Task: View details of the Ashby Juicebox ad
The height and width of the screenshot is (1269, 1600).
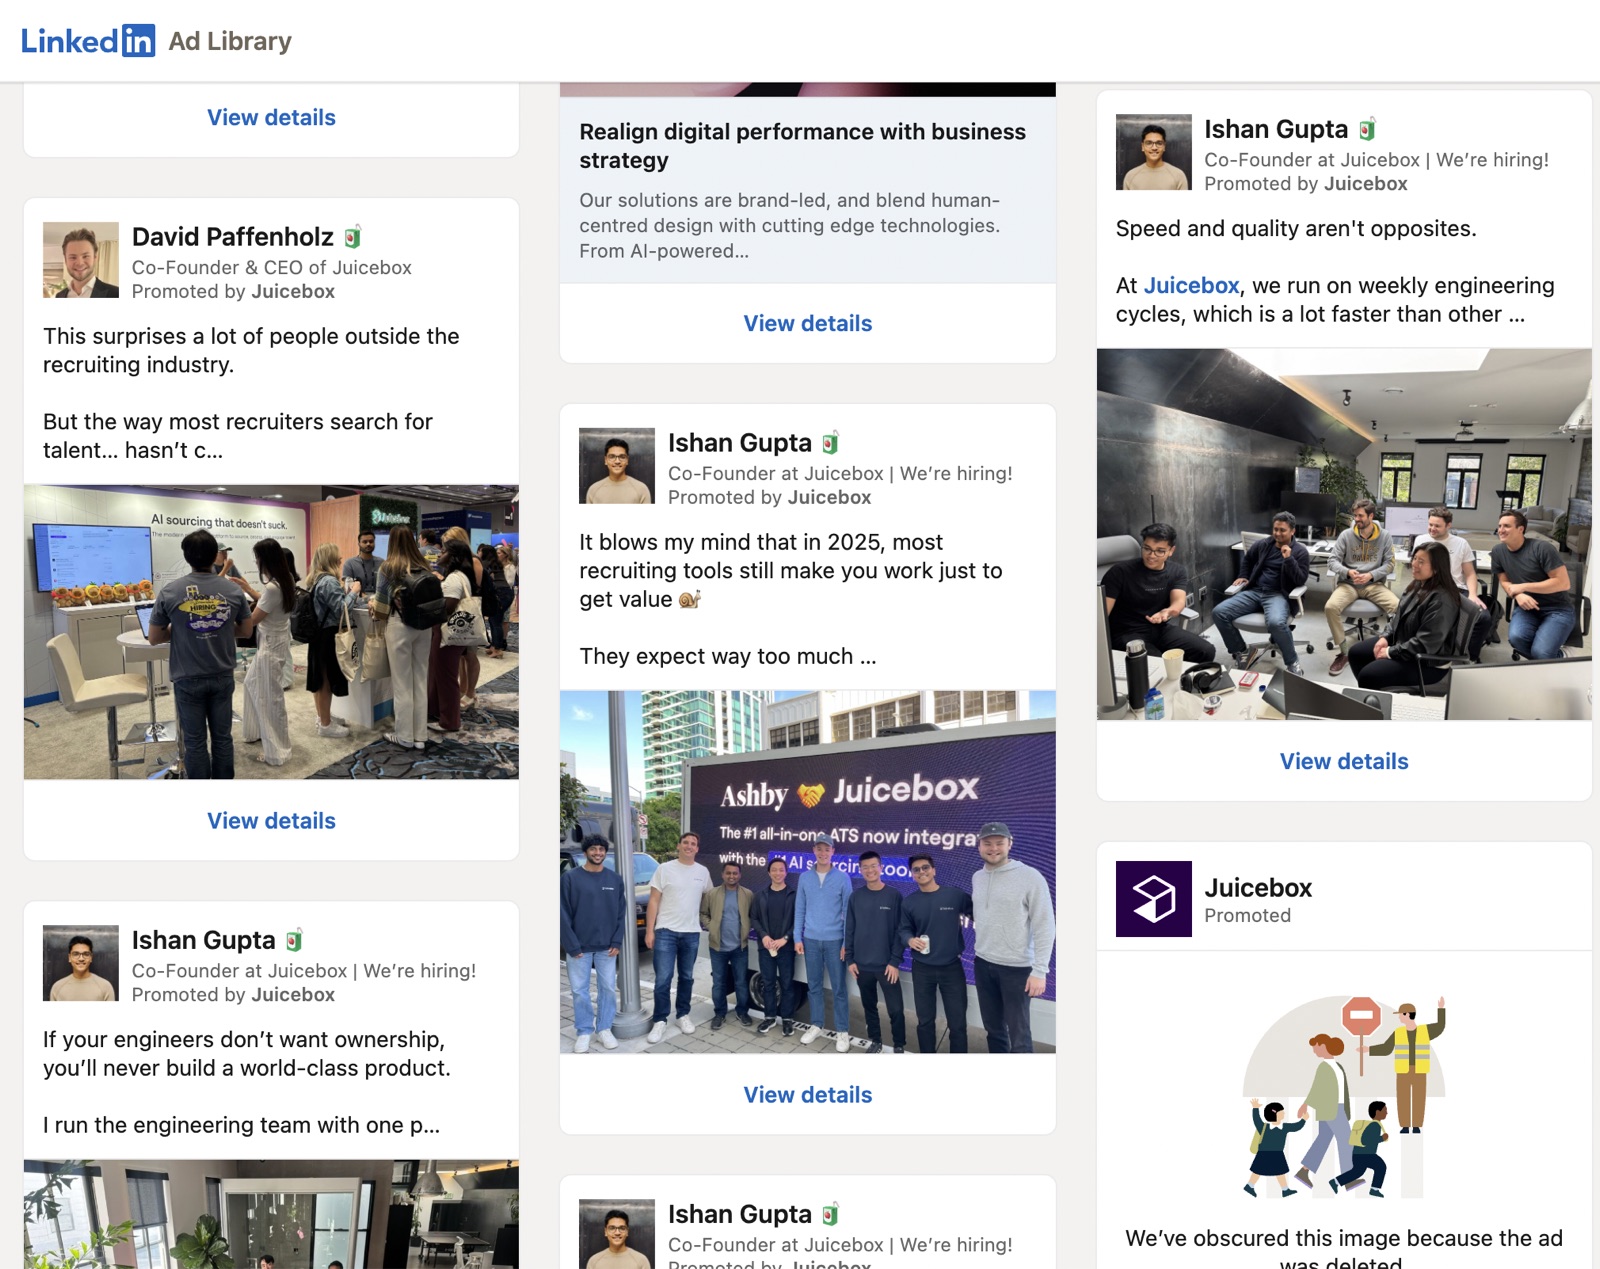Action: pyautogui.click(x=808, y=1095)
